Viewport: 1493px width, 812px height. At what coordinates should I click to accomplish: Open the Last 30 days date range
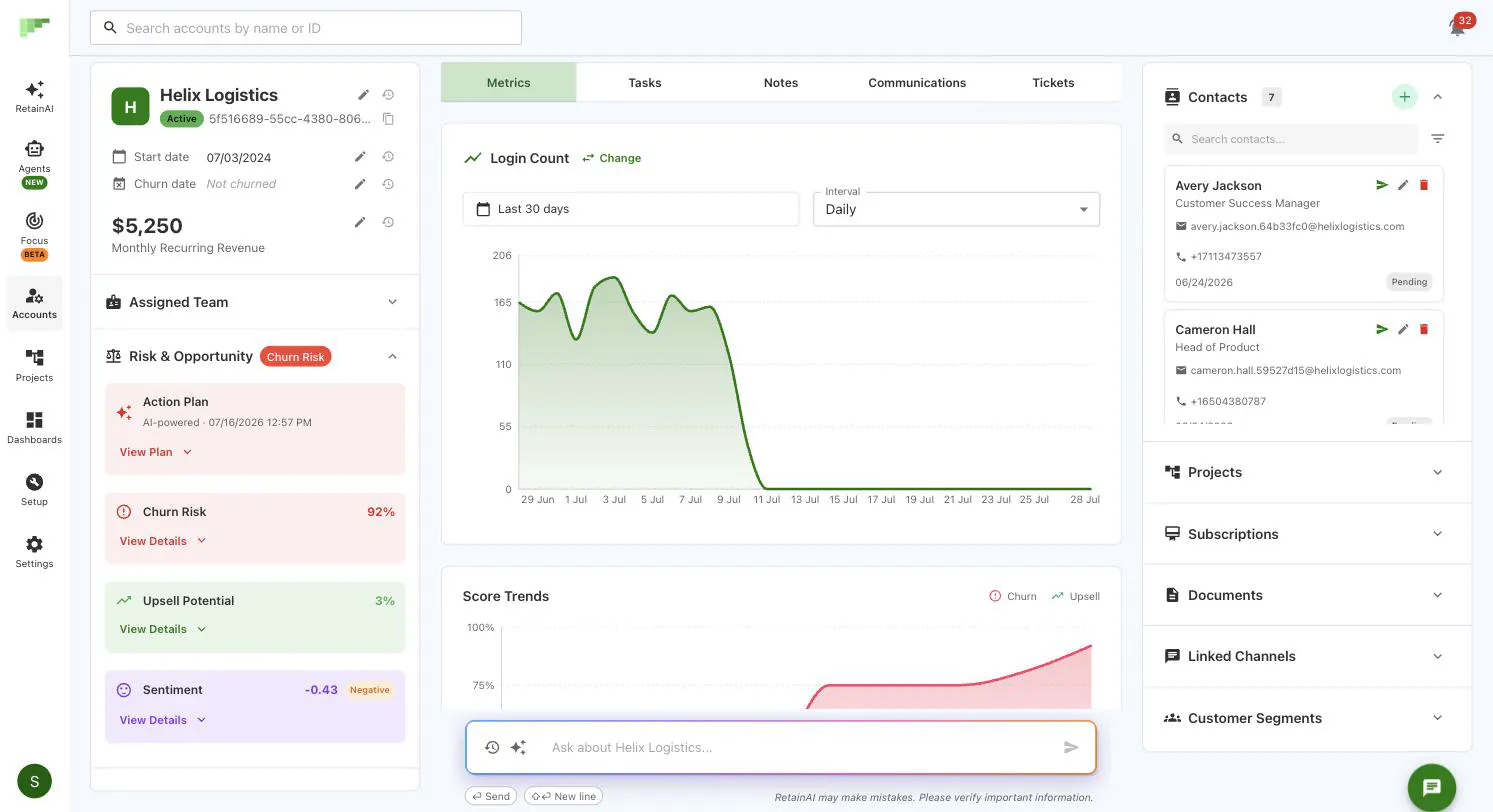pyautogui.click(x=631, y=209)
